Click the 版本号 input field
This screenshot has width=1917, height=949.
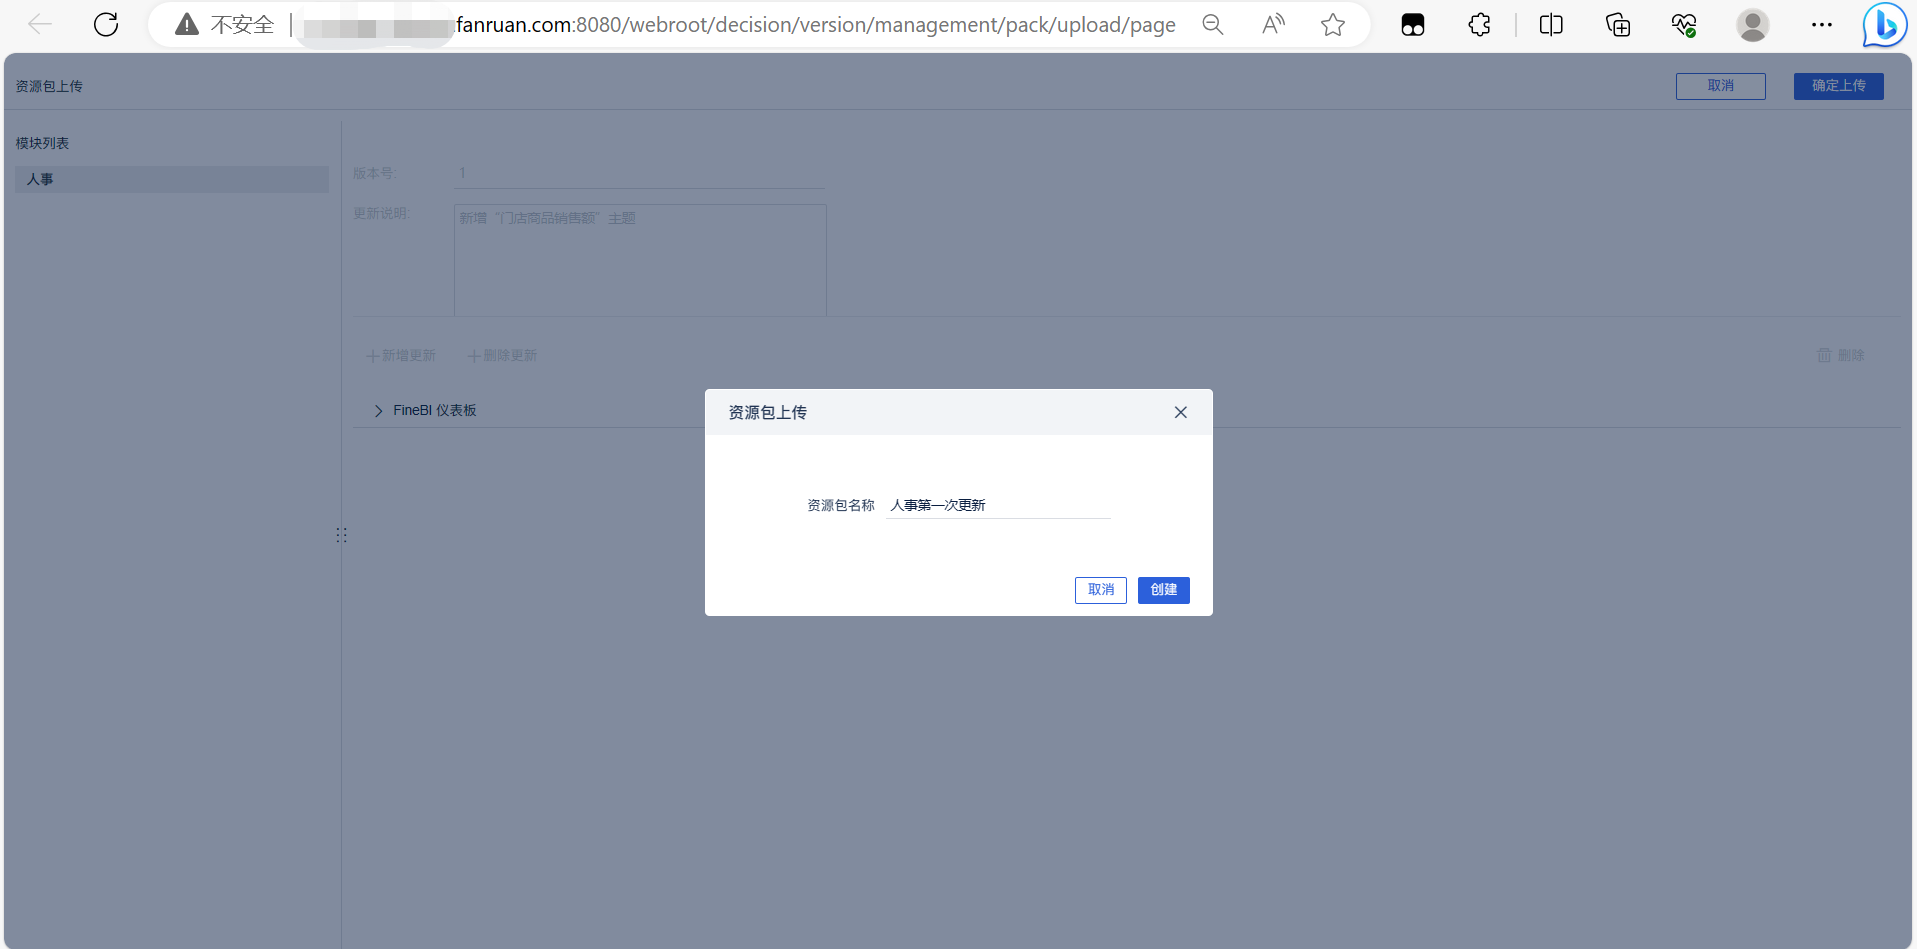(640, 174)
